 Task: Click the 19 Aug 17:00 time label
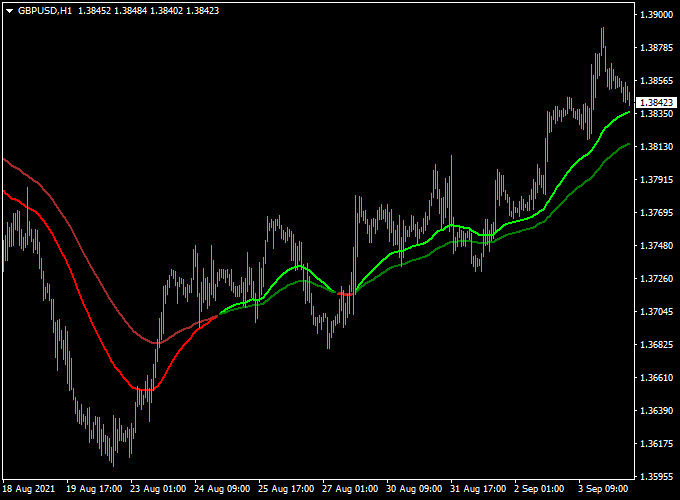tap(94, 489)
